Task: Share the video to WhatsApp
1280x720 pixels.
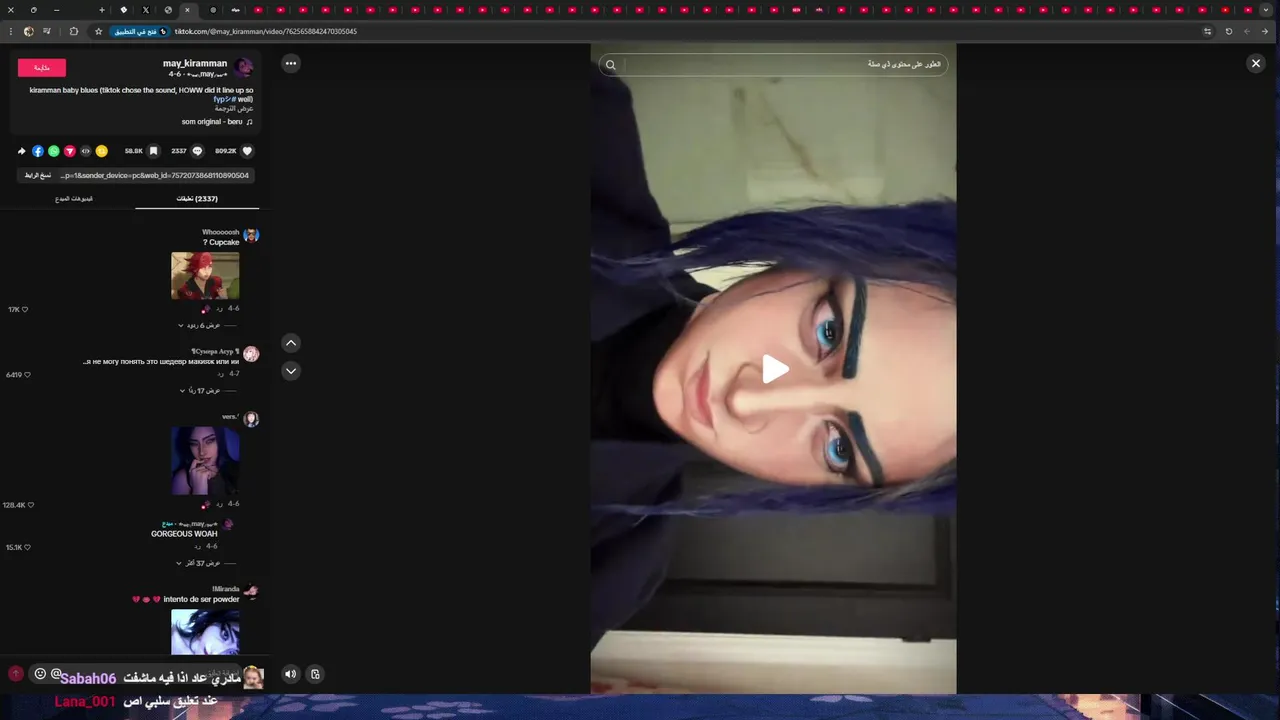Action: 54,151
